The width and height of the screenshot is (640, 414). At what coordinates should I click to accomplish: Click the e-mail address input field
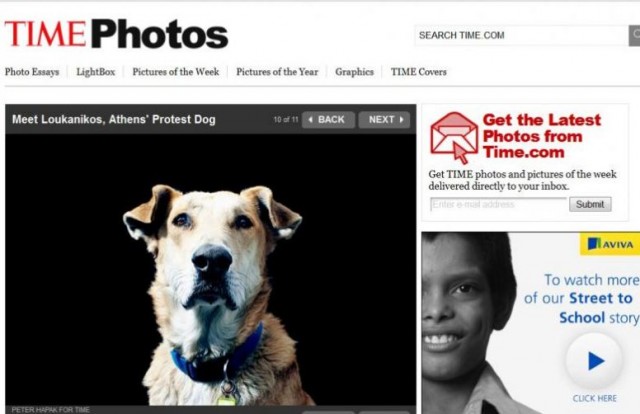pyautogui.click(x=498, y=204)
